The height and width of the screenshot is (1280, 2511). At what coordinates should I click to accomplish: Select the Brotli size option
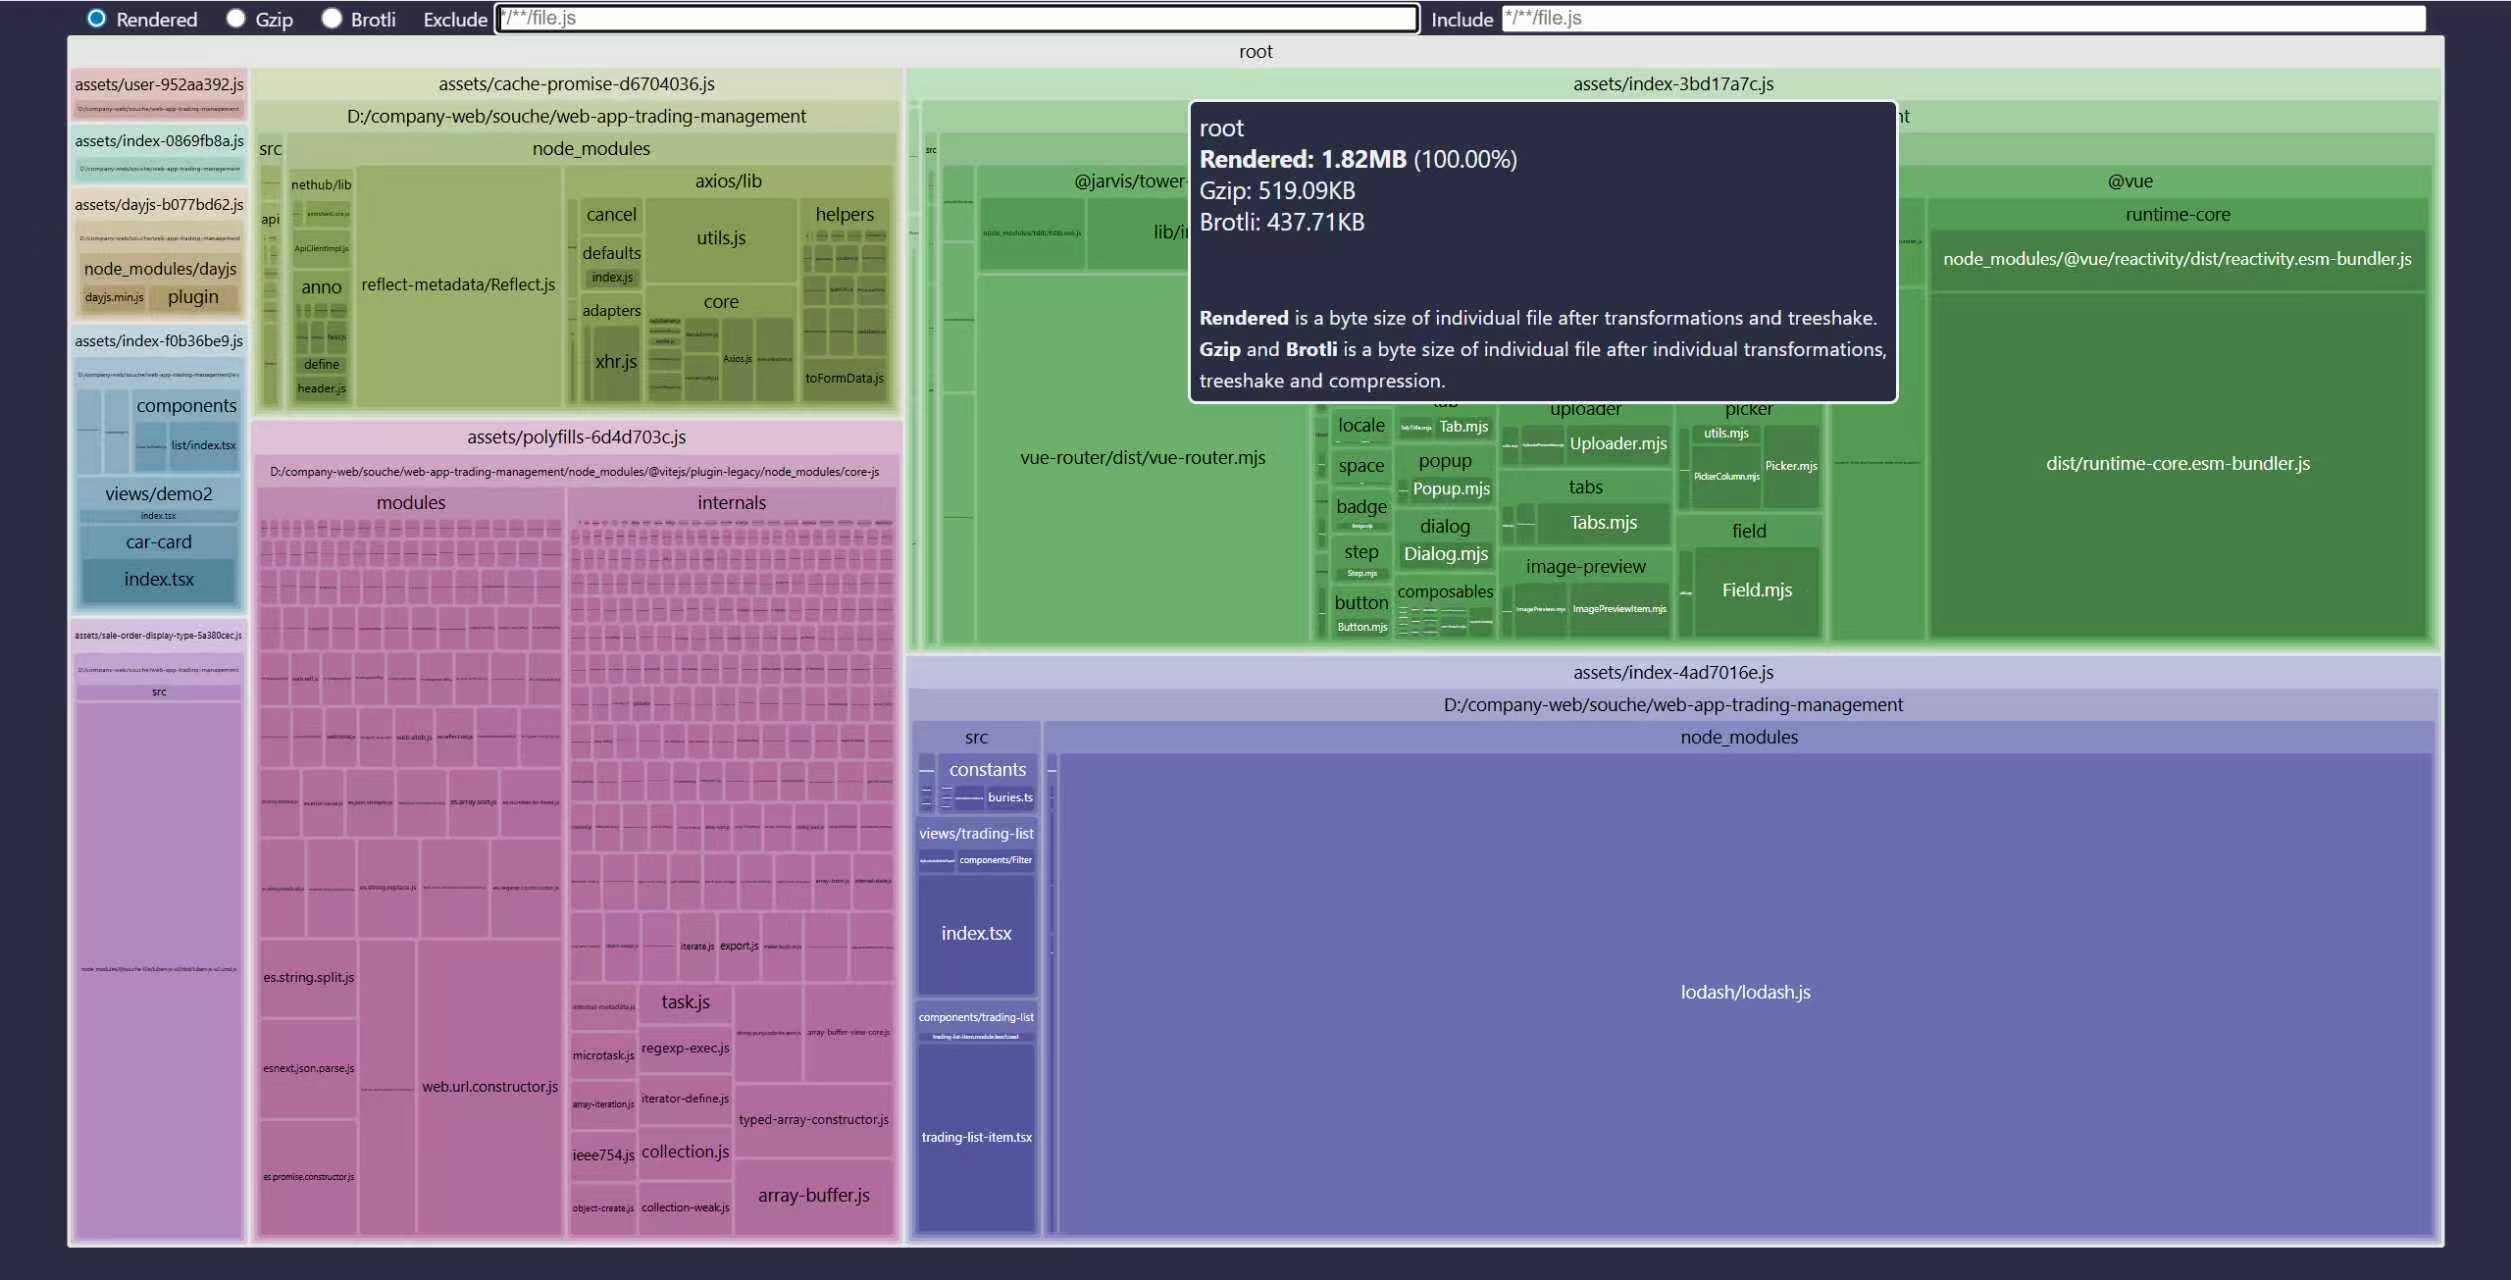[x=332, y=19]
